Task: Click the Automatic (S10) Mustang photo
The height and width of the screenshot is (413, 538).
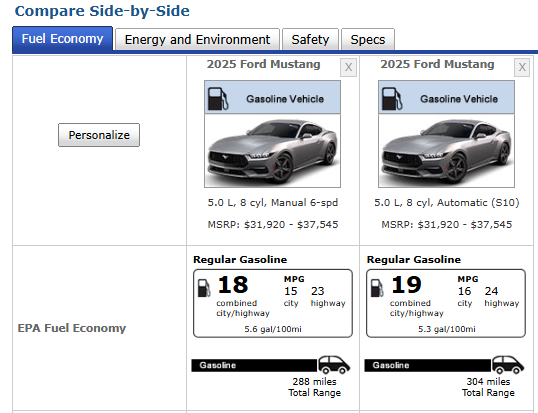Action: 446,151
